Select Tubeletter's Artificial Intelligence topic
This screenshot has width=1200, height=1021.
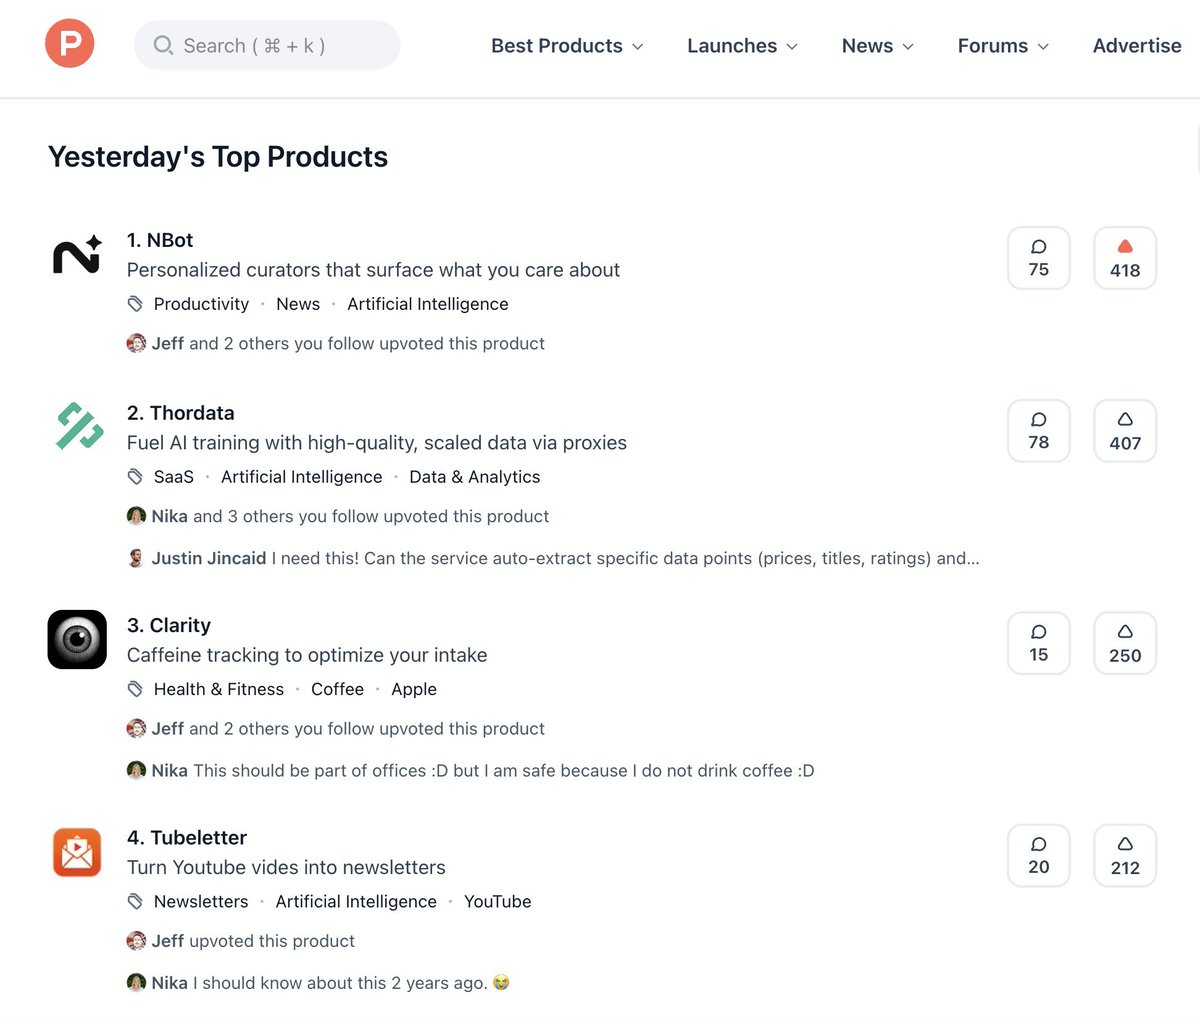pyautogui.click(x=356, y=901)
